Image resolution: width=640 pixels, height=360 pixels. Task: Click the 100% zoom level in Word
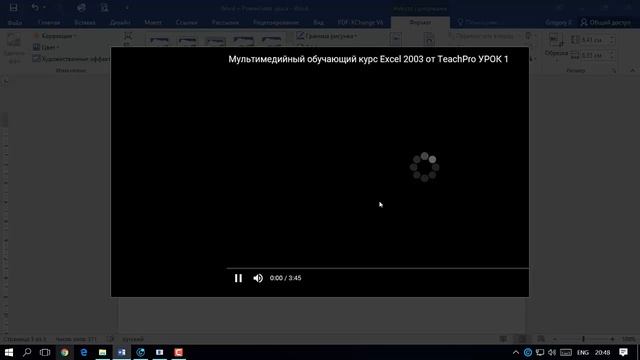[x=629, y=339]
